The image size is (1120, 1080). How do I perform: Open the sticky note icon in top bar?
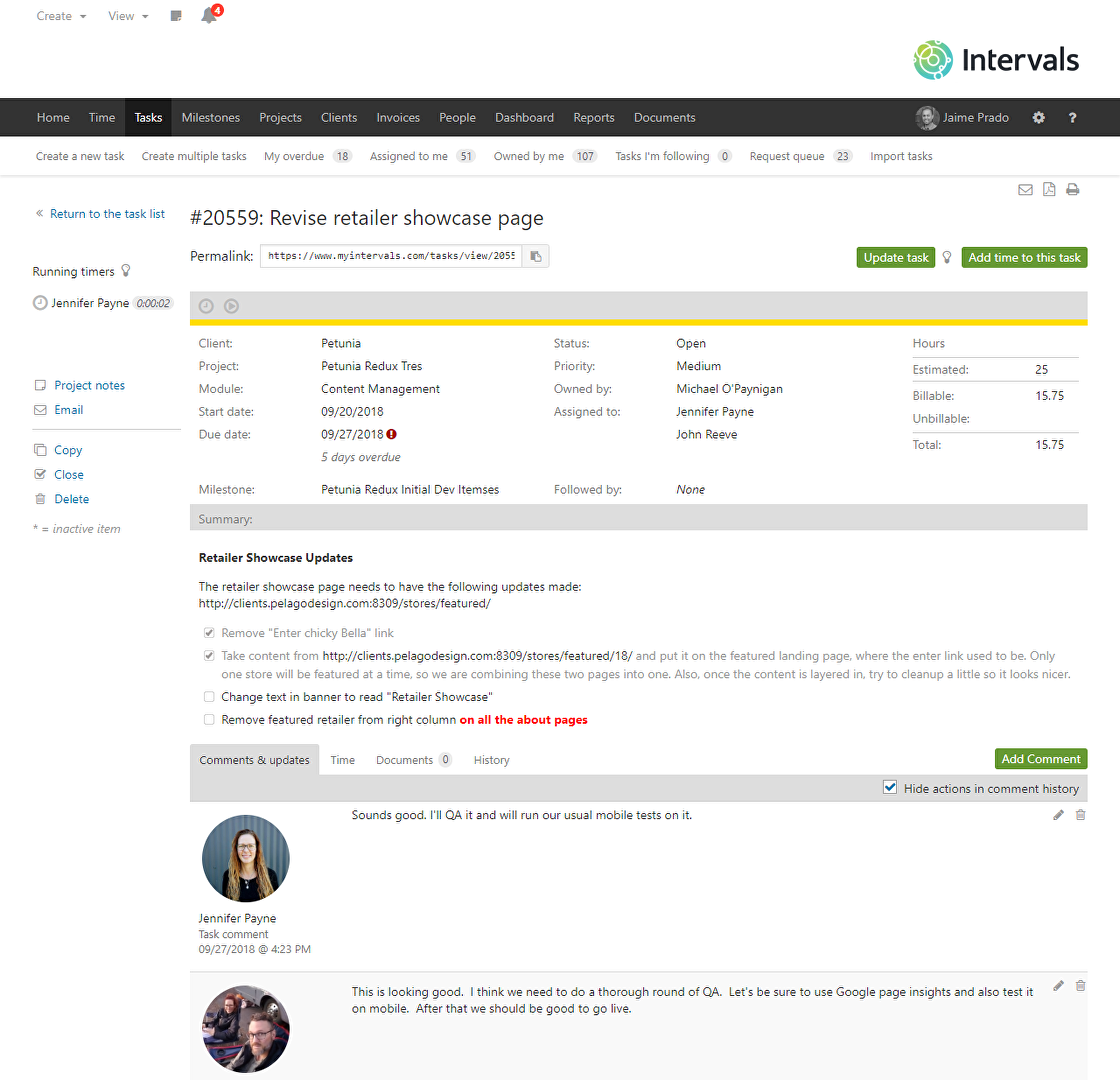coord(176,16)
